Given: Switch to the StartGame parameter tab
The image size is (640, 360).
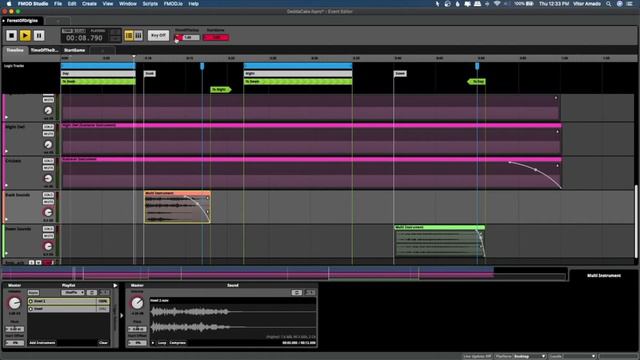Looking at the screenshot, I should click(x=74, y=50).
